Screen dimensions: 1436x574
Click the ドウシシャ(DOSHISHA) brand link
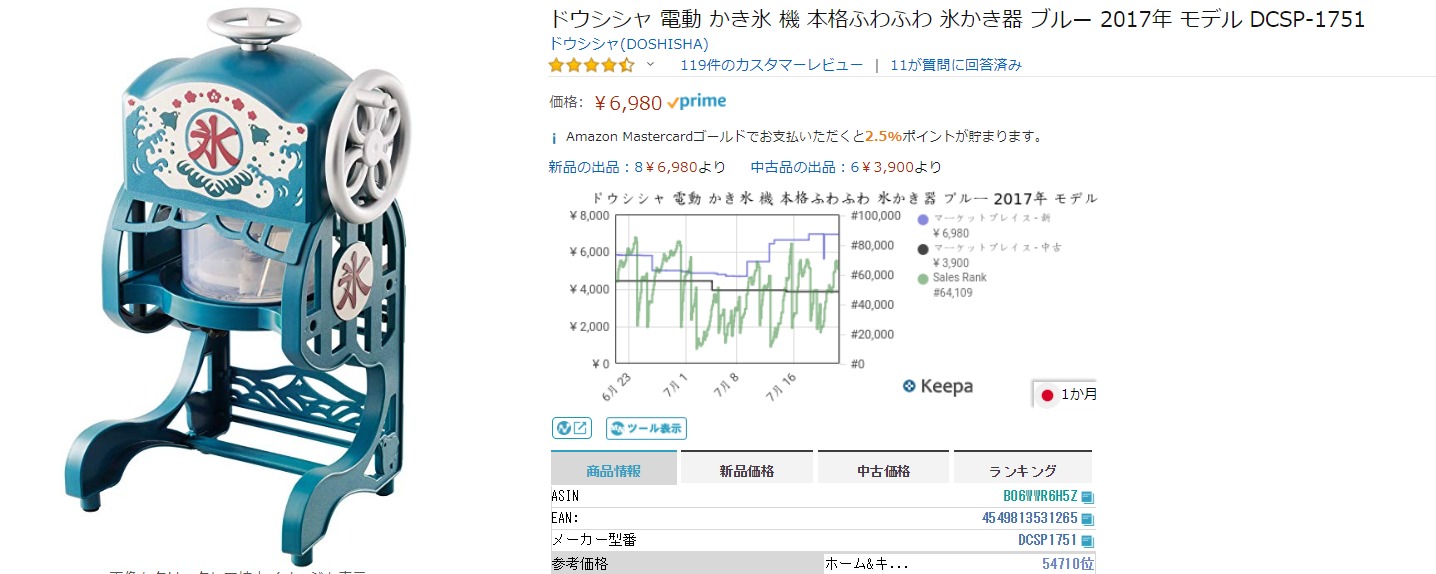coord(628,44)
